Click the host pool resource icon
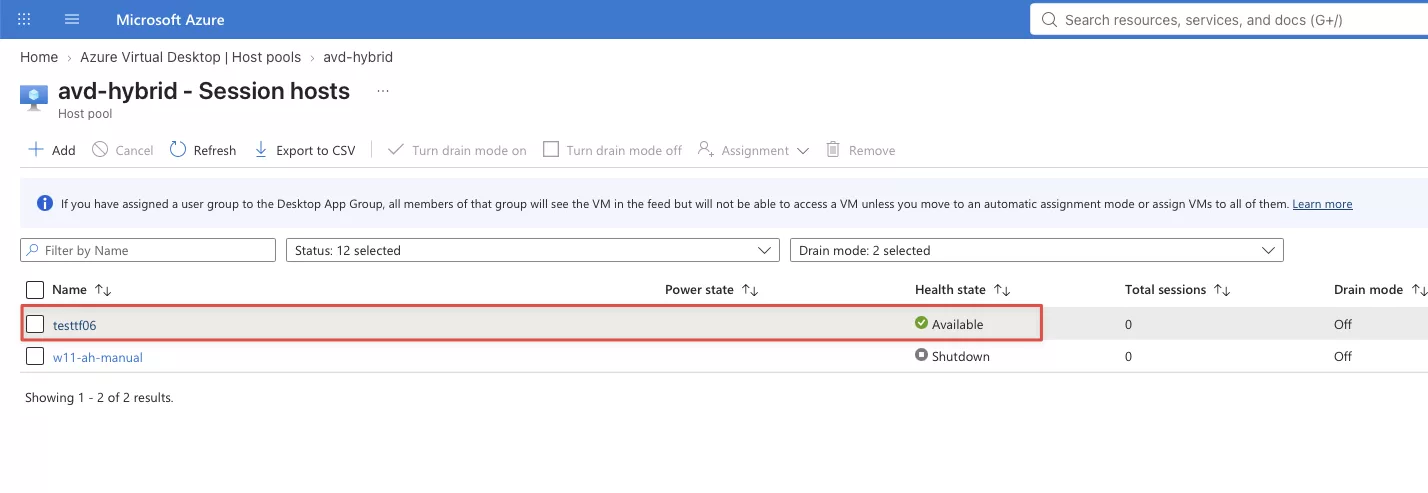Screen dimensions: 1428x493 [x=34, y=97]
